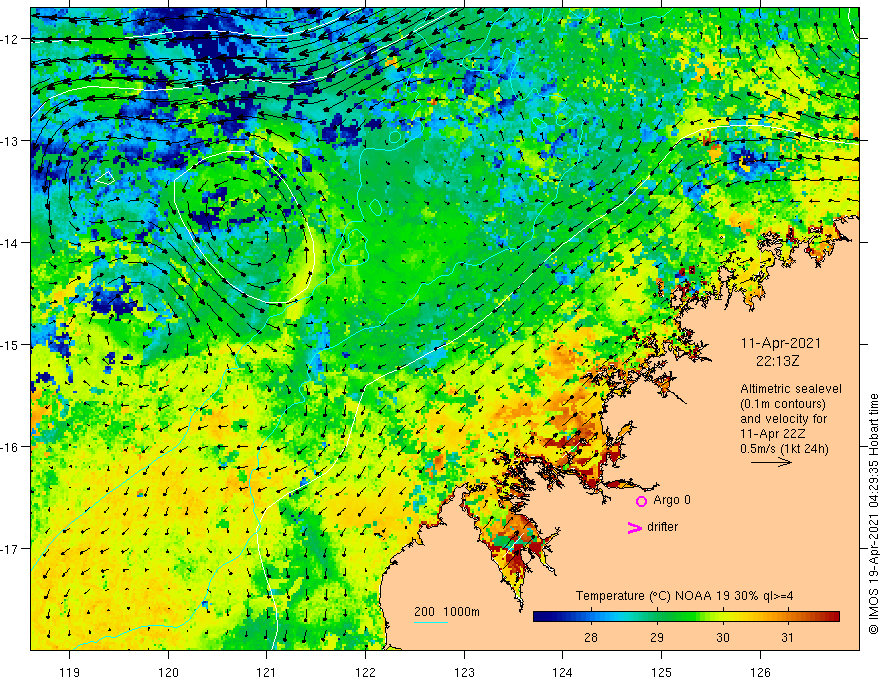
Task: Click the longitude axis label 119
Action: [x=70, y=672]
